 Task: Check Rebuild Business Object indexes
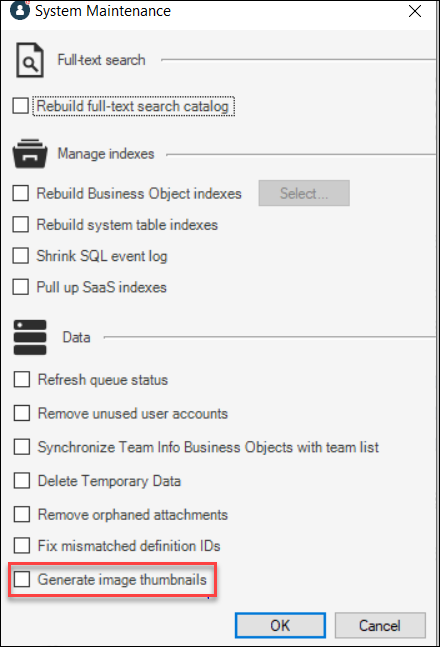(x=21, y=193)
